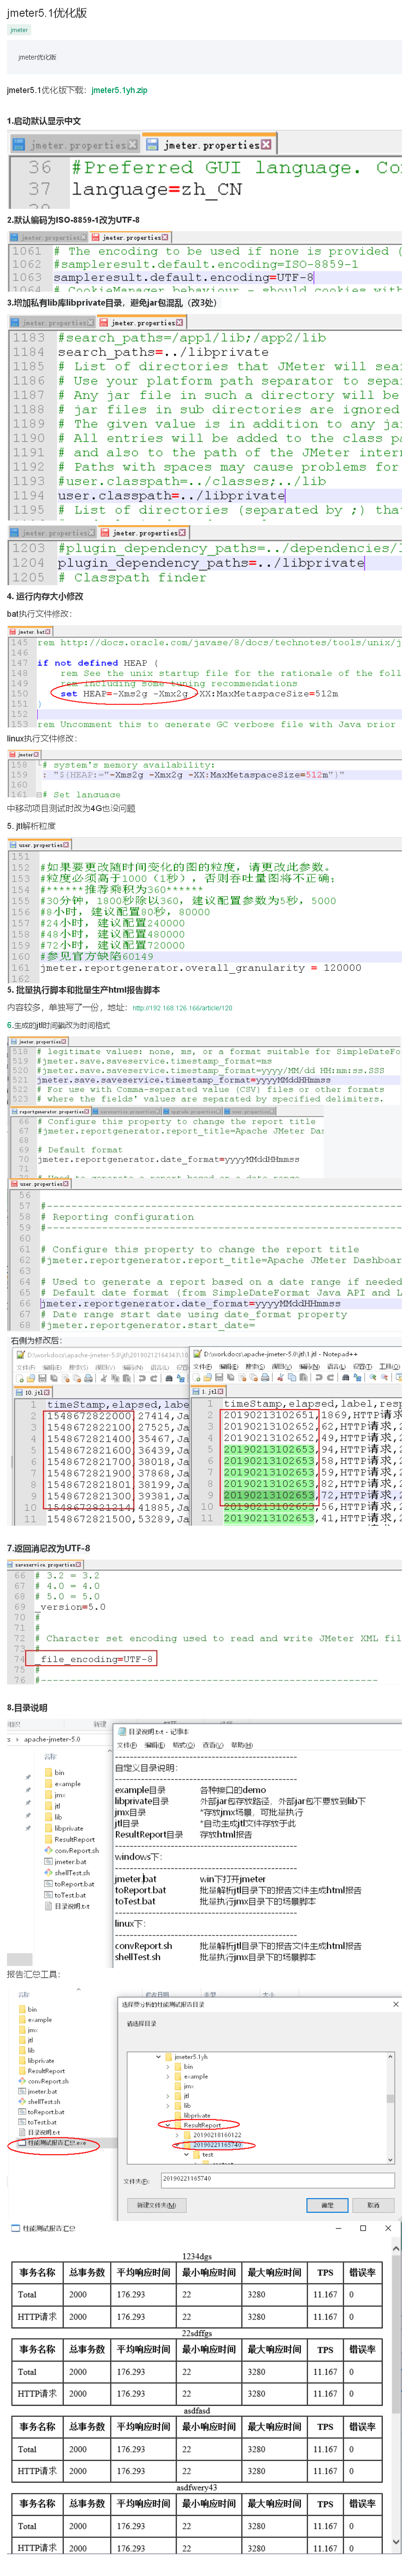Collapse the jmeter5.1yh tree node in folder dialog
This screenshot has height=2576, width=414.
coord(159,2056)
